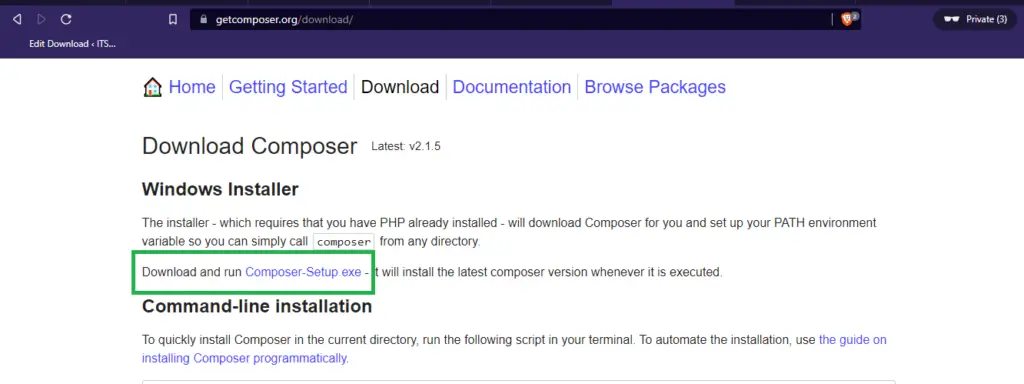The height and width of the screenshot is (384, 1024).
Task: Click the browser forward arrow
Action: [x=41, y=20]
